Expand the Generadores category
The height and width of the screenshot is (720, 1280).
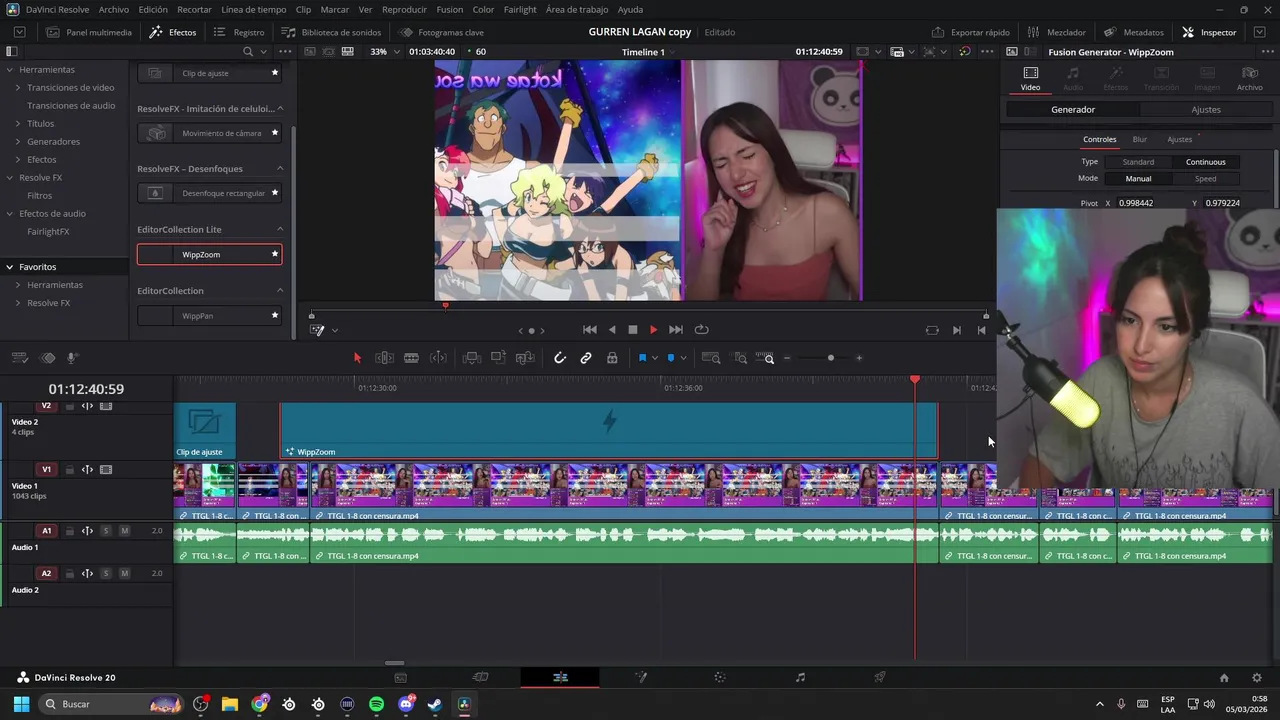tap(17, 142)
